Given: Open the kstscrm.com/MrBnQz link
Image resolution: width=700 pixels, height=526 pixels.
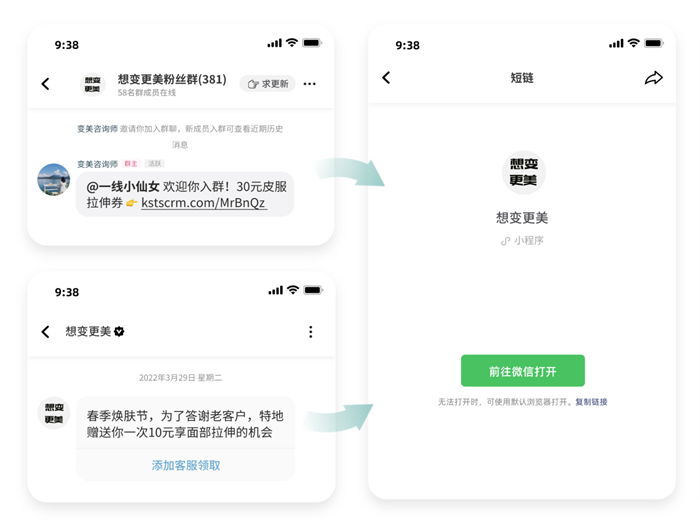Looking at the screenshot, I should pyautogui.click(x=204, y=202).
